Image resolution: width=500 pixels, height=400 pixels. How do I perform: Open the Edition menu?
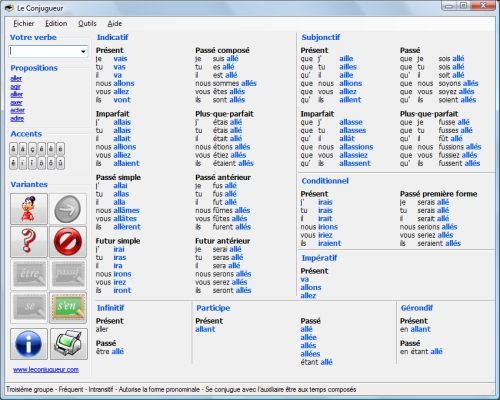pos(56,24)
